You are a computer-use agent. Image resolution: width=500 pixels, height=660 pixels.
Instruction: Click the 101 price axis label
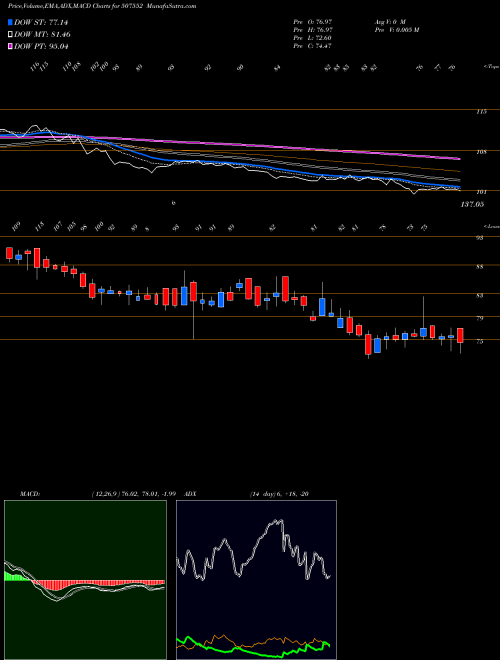tap(481, 192)
